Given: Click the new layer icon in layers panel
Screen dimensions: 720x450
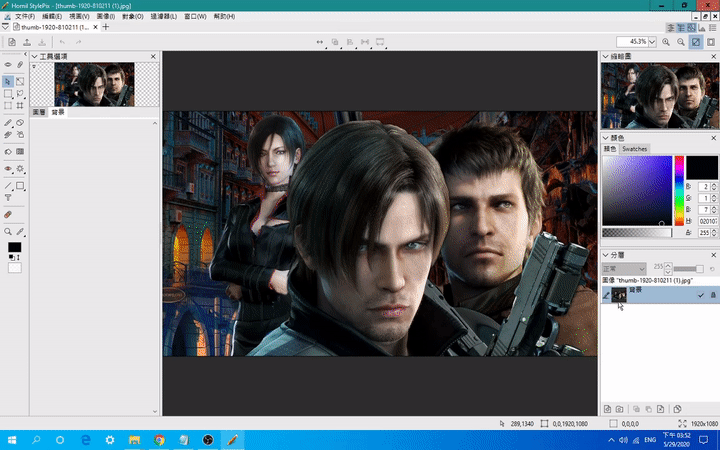Looking at the screenshot, I should click(607, 409).
